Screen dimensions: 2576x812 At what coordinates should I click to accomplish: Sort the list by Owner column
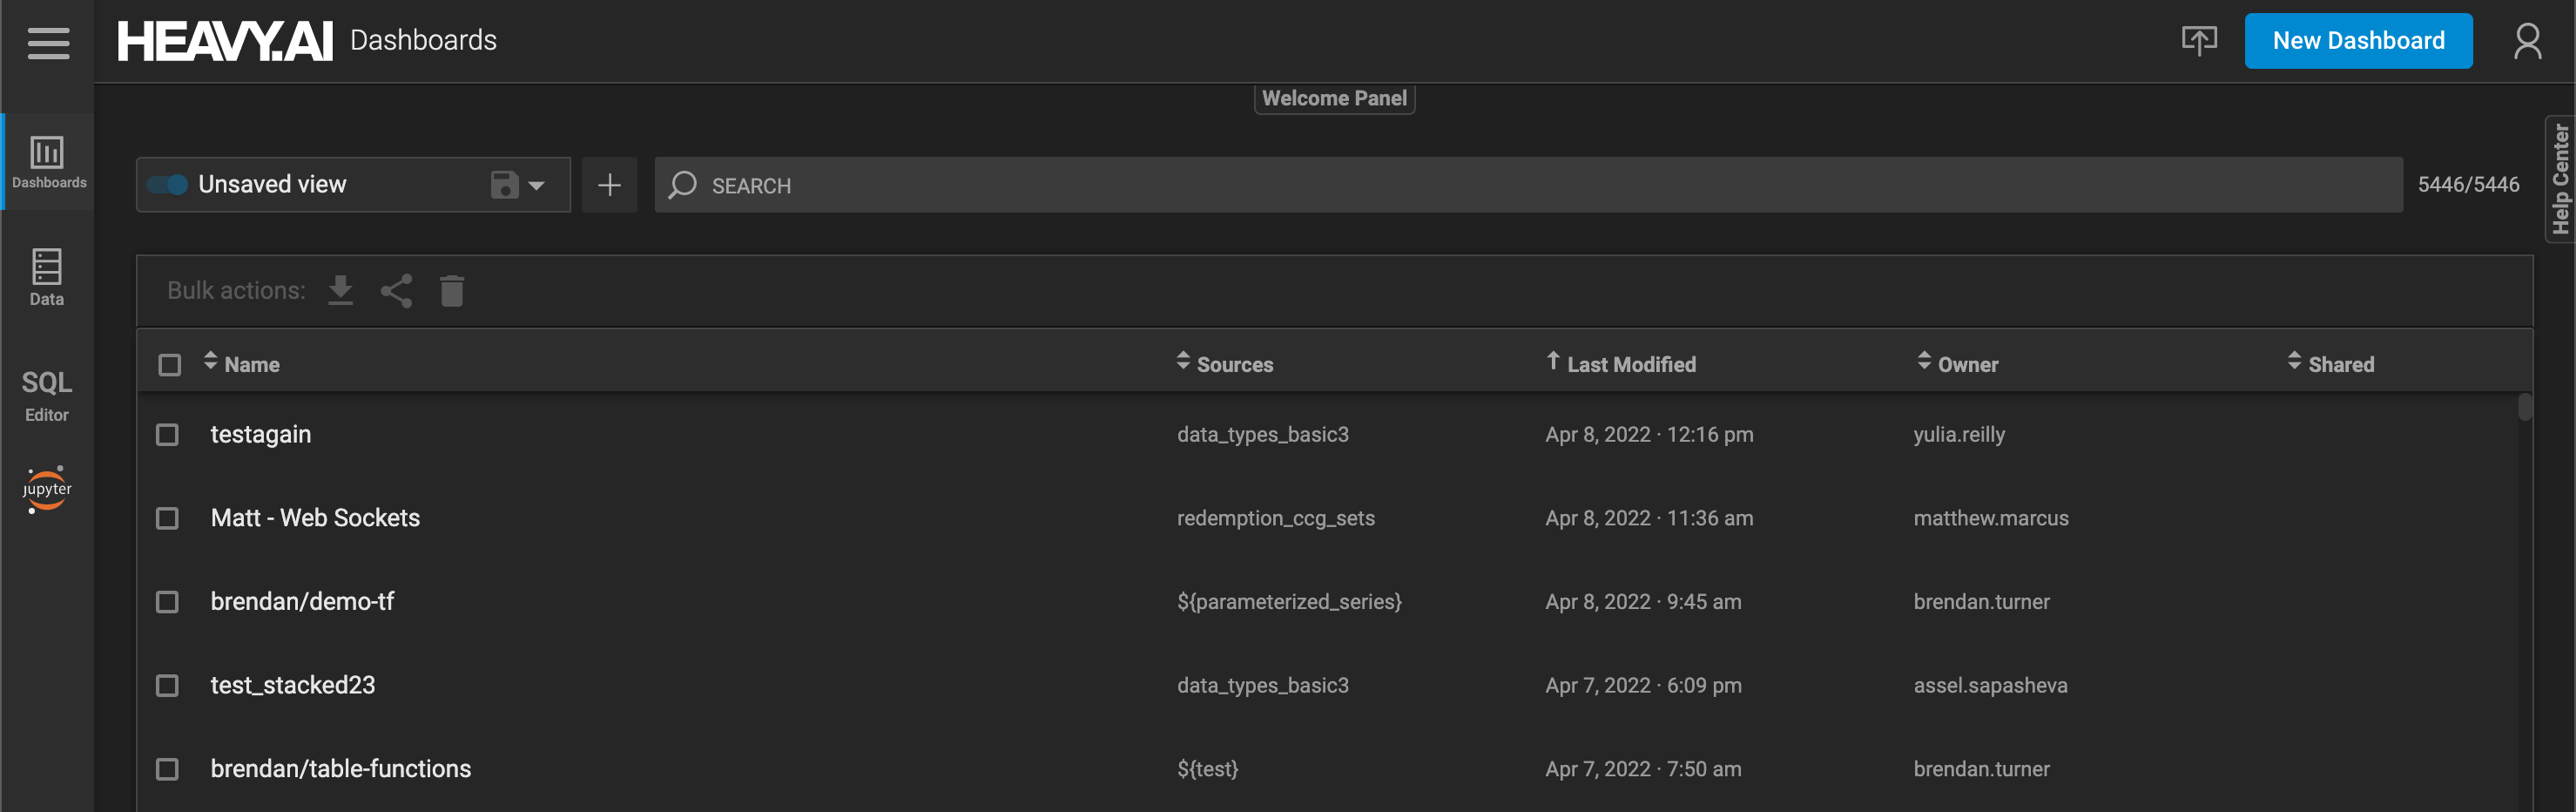pyautogui.click(x=1966, y=365)
